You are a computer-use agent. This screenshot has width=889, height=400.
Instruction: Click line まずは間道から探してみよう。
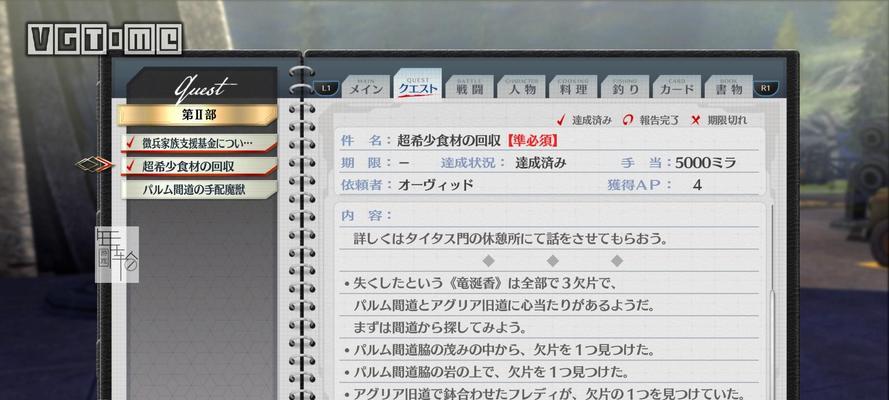pos(440,327)
